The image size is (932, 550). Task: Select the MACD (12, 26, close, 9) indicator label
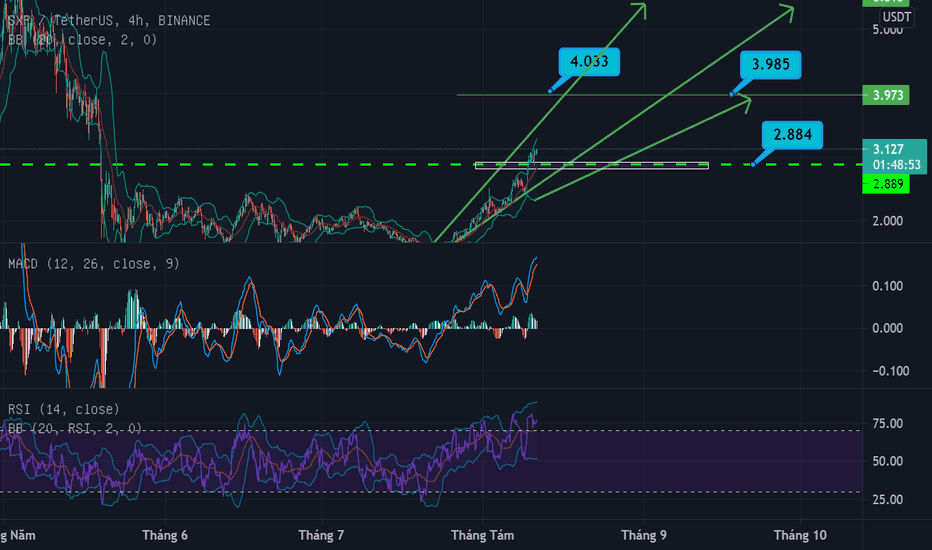tap(94, 263)
